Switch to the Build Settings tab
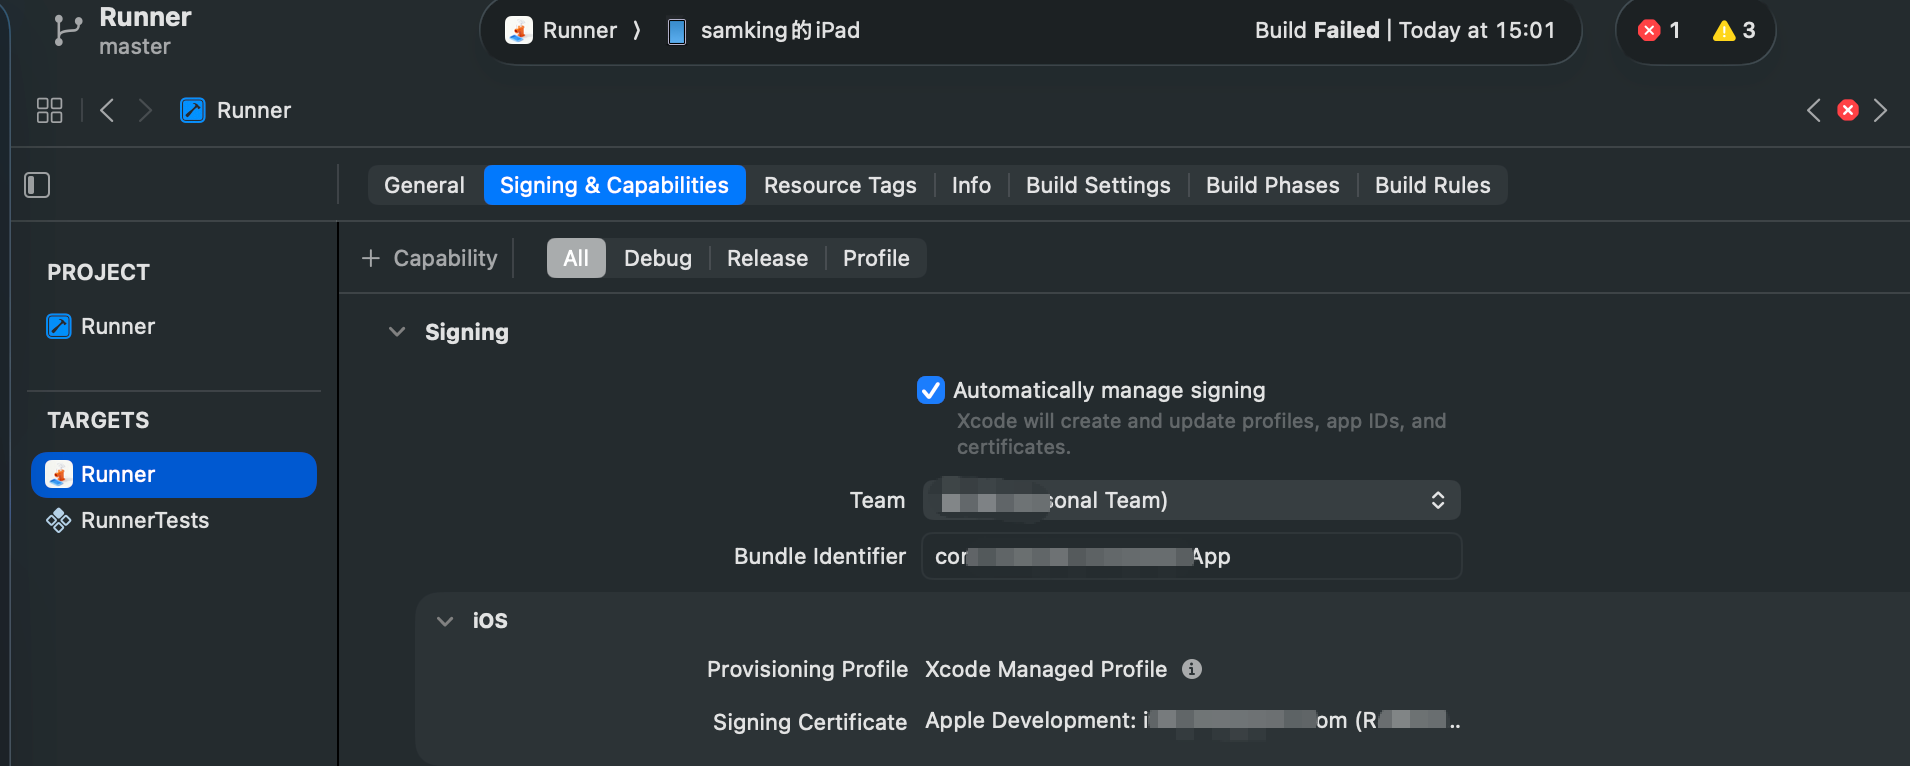1910x766 pixels. (1098, 185)
